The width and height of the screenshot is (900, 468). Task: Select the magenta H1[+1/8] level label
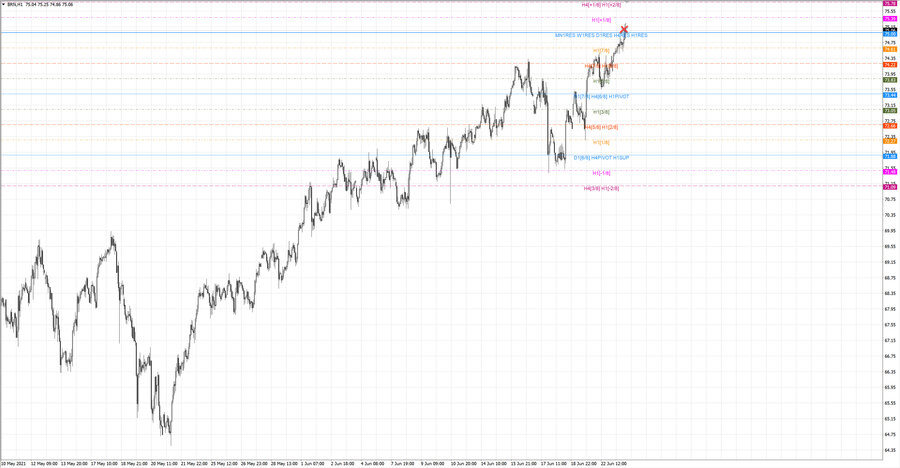tap(601, 20)
